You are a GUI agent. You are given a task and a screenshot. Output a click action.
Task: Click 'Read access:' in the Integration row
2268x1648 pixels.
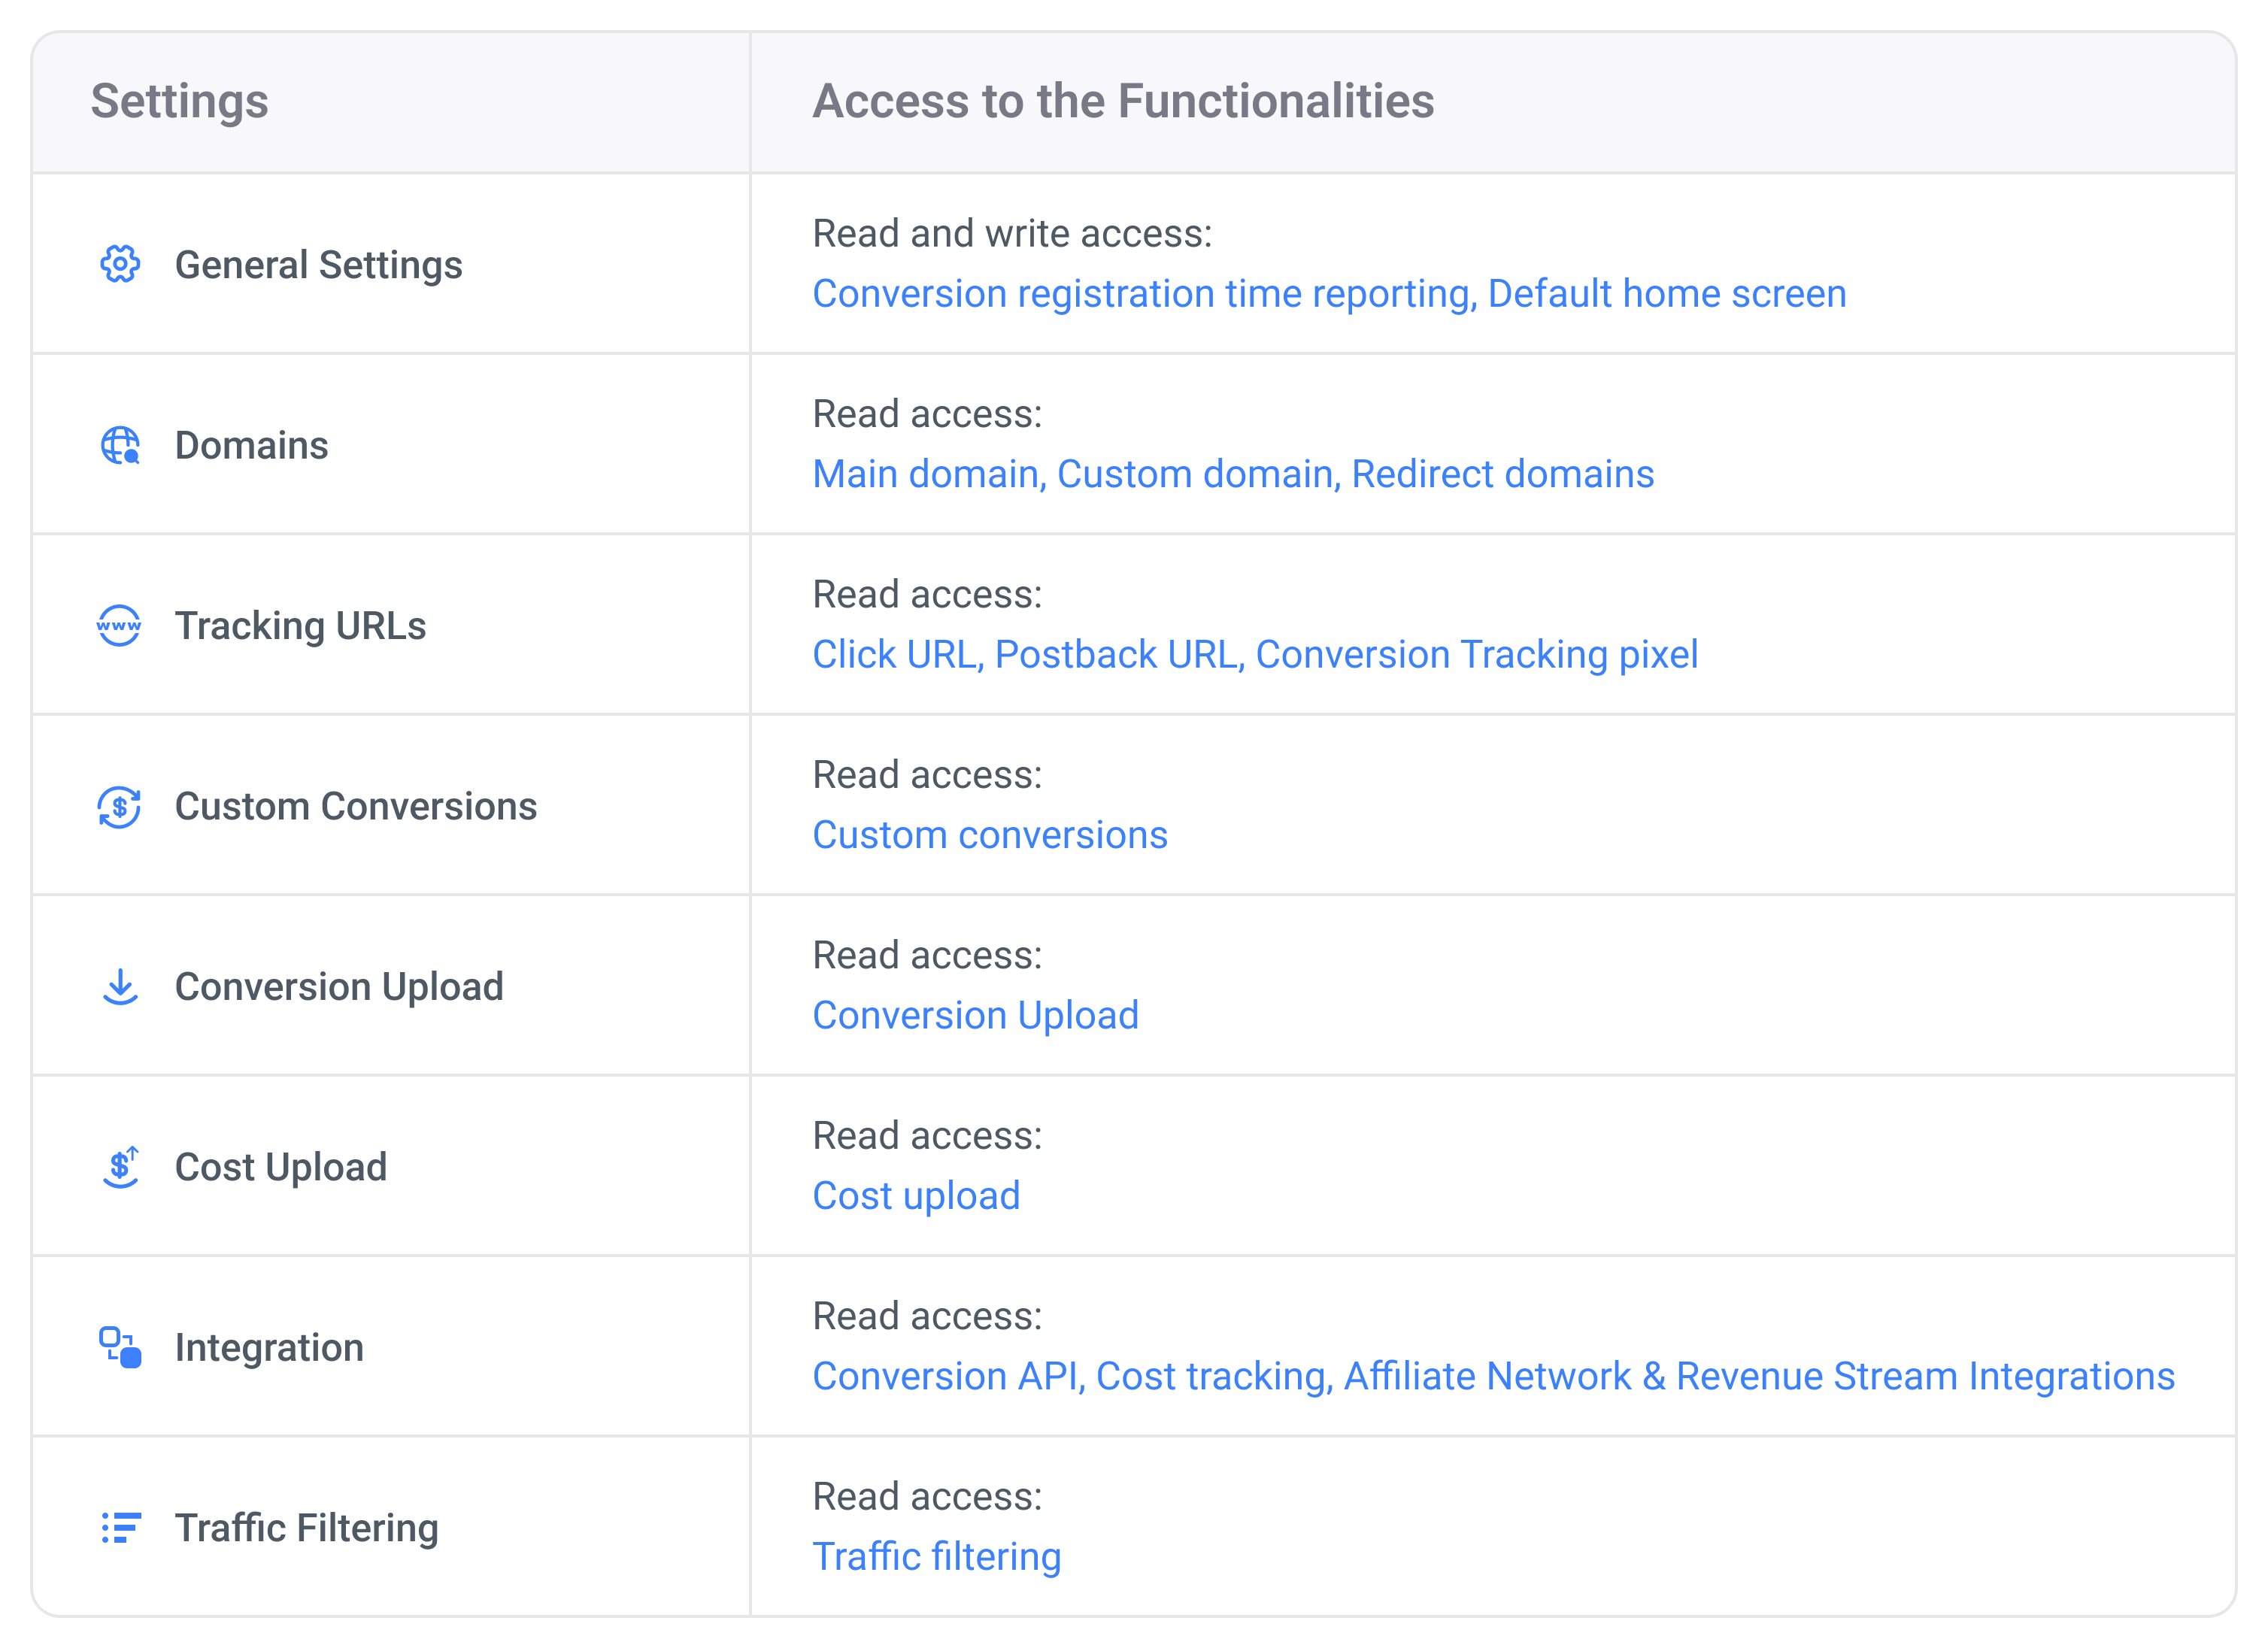926,1317
